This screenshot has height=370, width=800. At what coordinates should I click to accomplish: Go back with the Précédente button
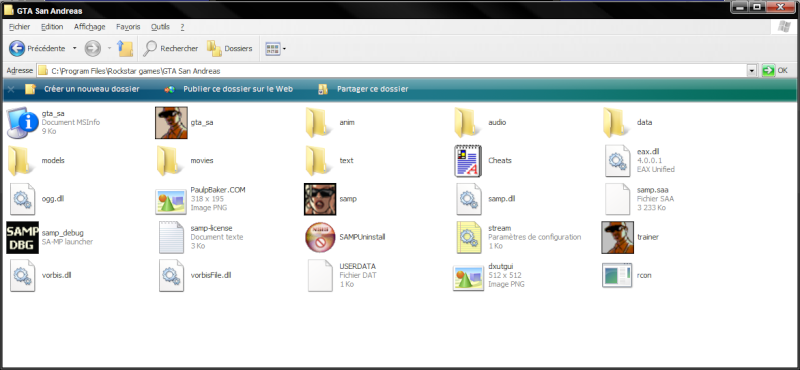(37, 48)
